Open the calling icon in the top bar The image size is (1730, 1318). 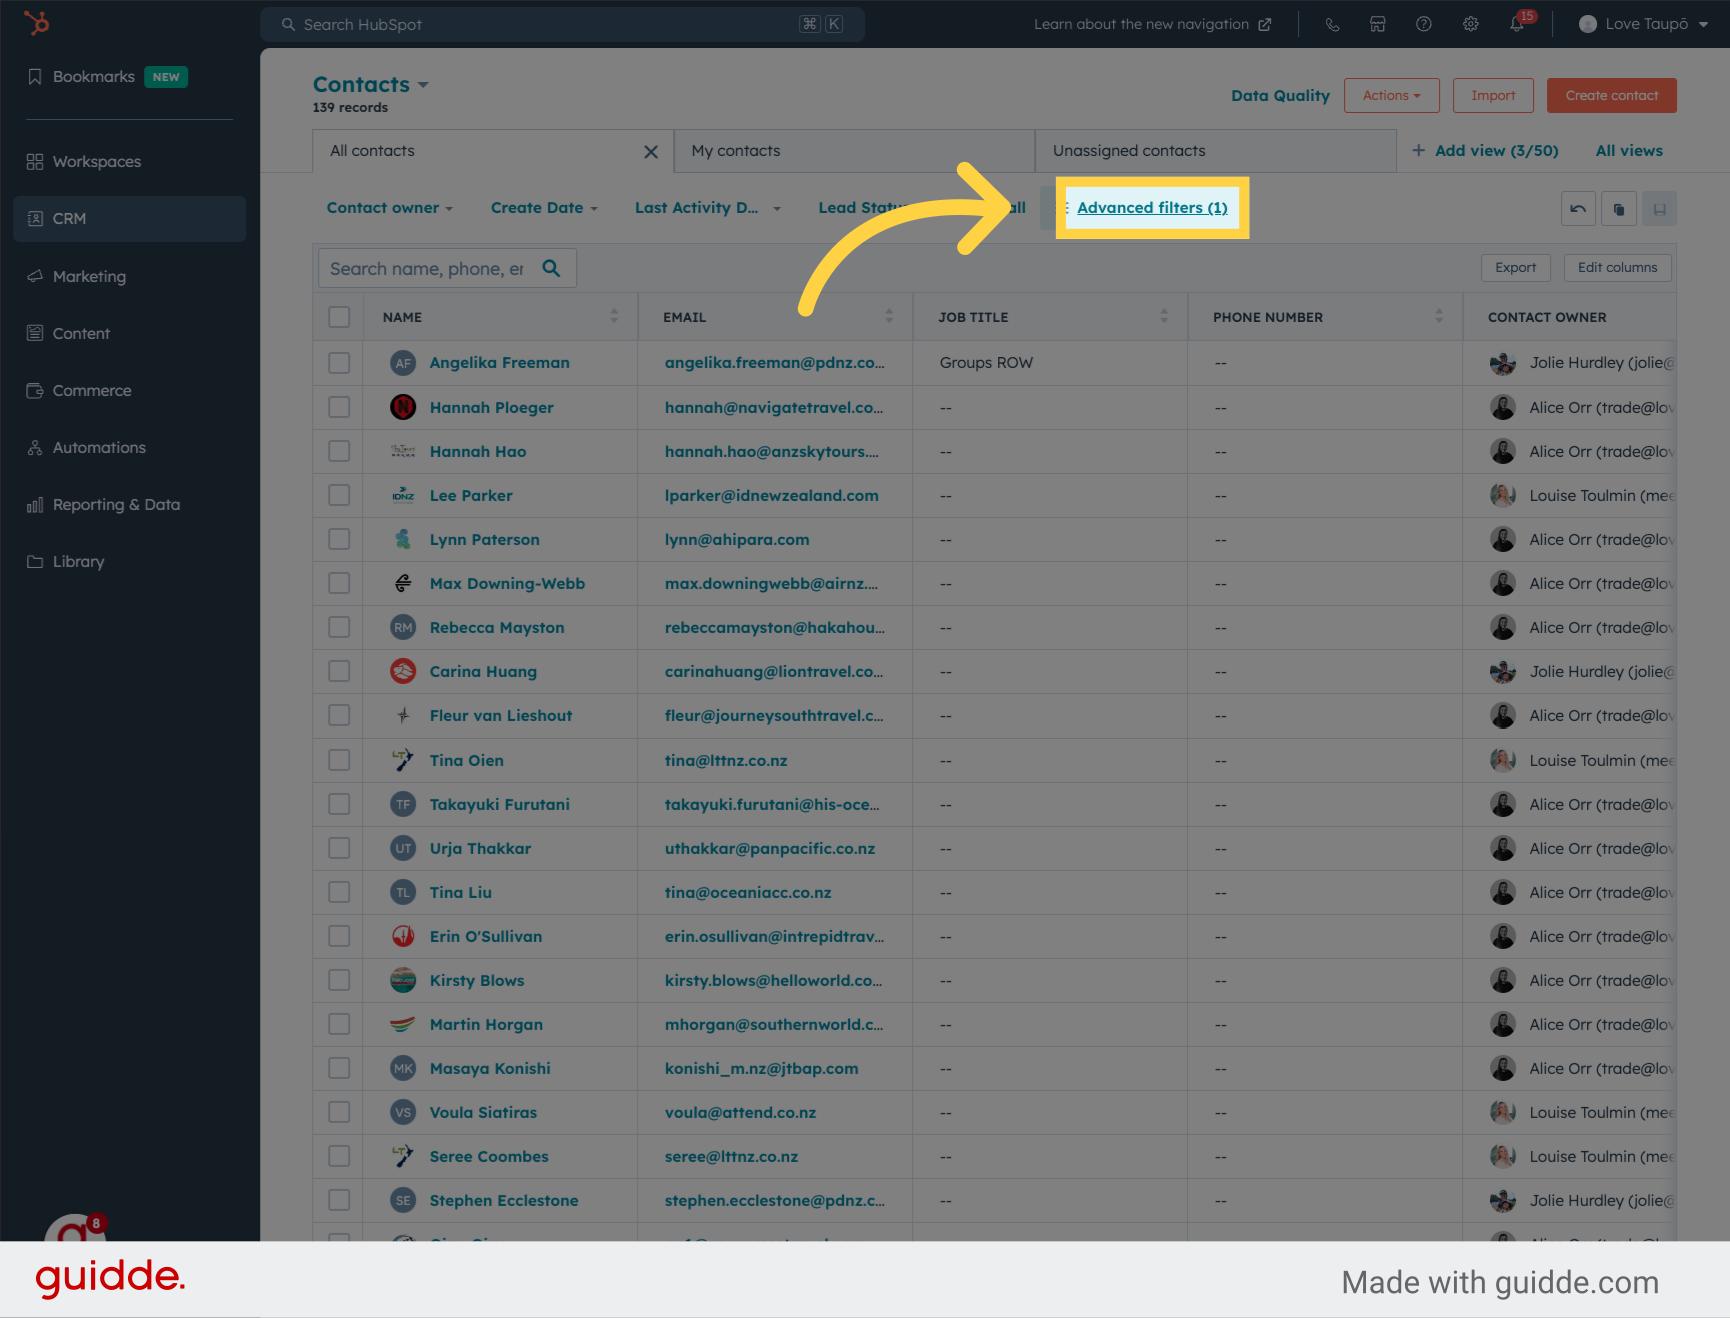(x=1332, y=23)
